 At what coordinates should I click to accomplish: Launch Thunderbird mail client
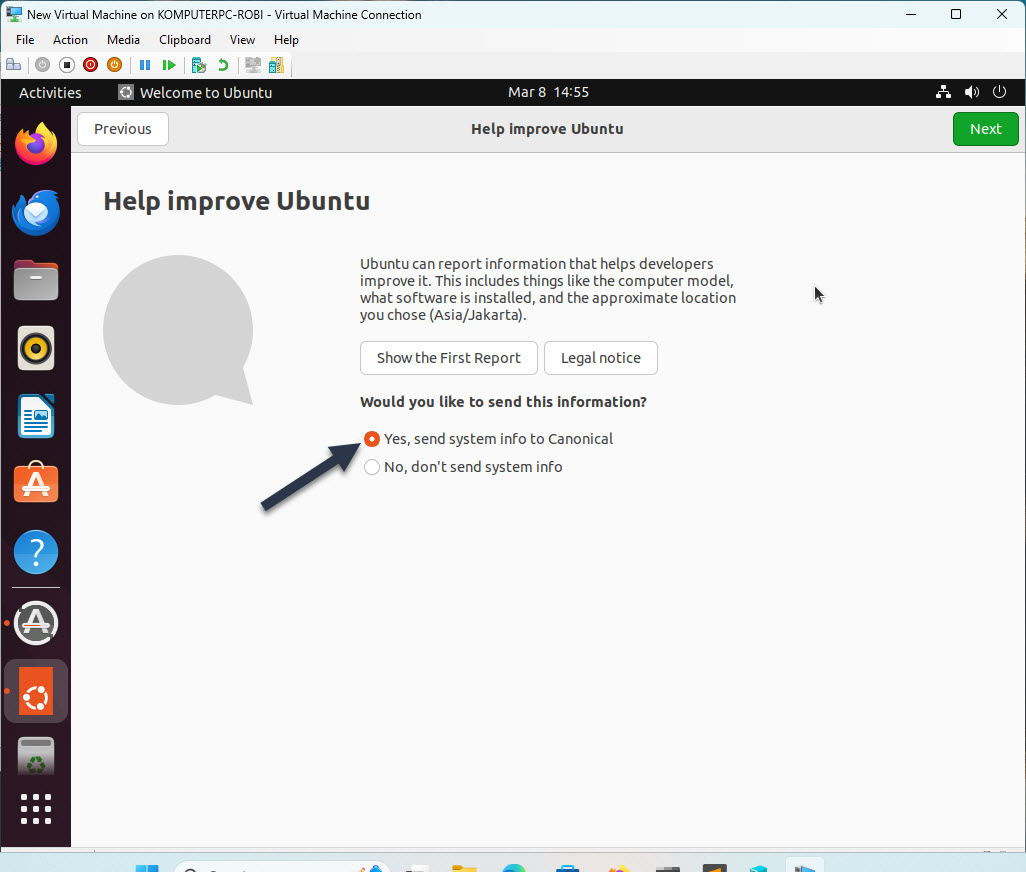[x=36, y=212]
